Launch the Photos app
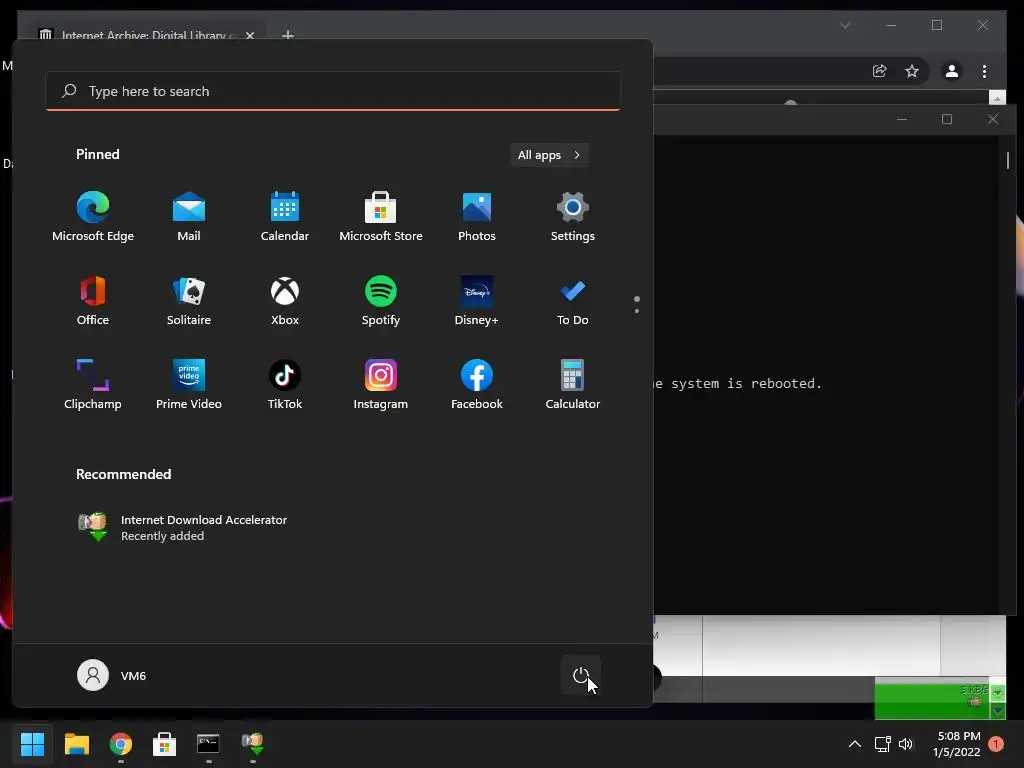The height and width of the screenshot is (768, 1024). (477, 217)
